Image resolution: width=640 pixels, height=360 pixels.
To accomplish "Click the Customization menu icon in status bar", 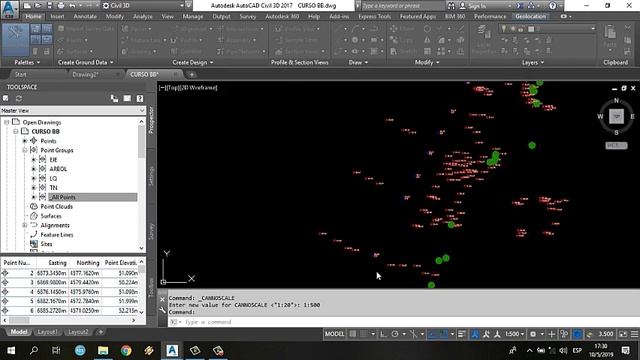I will click(x=634, y=334).
